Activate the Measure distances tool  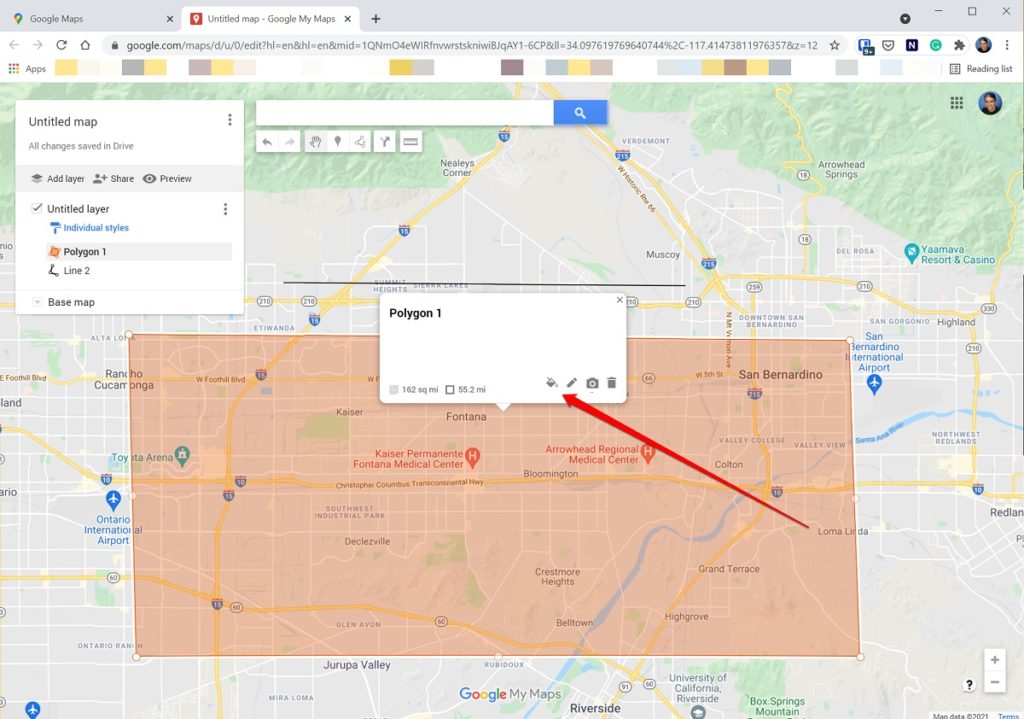point(410,141)
